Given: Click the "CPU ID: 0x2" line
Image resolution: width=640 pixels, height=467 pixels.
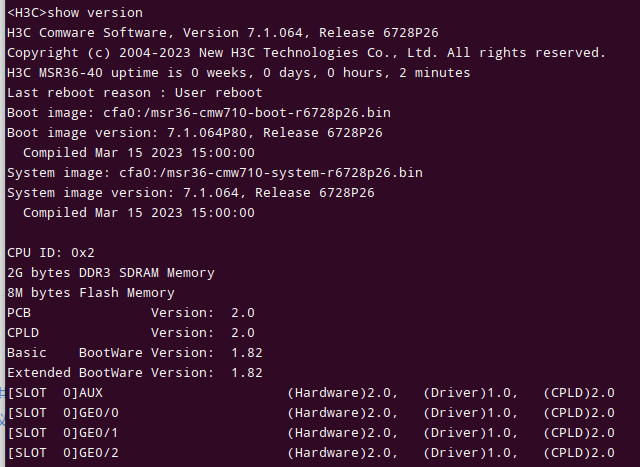Looking at the screenshot, I should [50, 252].
